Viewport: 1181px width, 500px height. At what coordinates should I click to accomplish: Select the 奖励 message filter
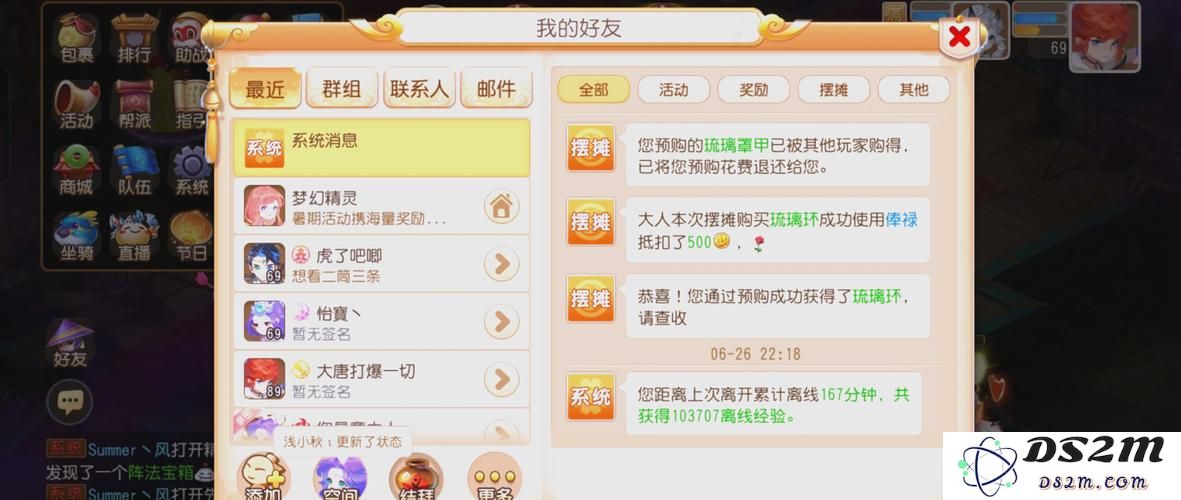753,90
